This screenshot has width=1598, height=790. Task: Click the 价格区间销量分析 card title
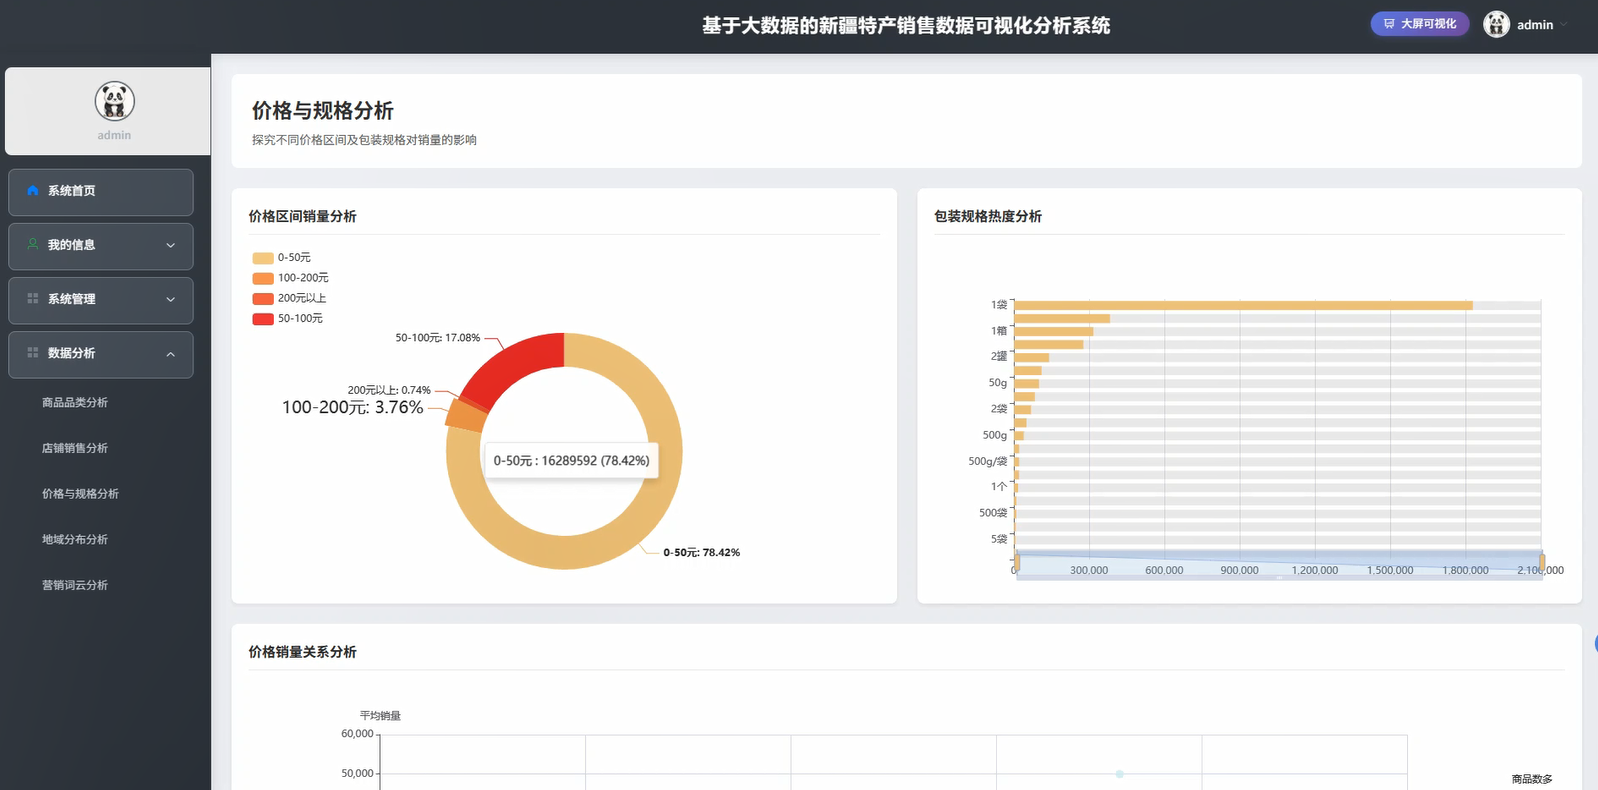[302, 216]
